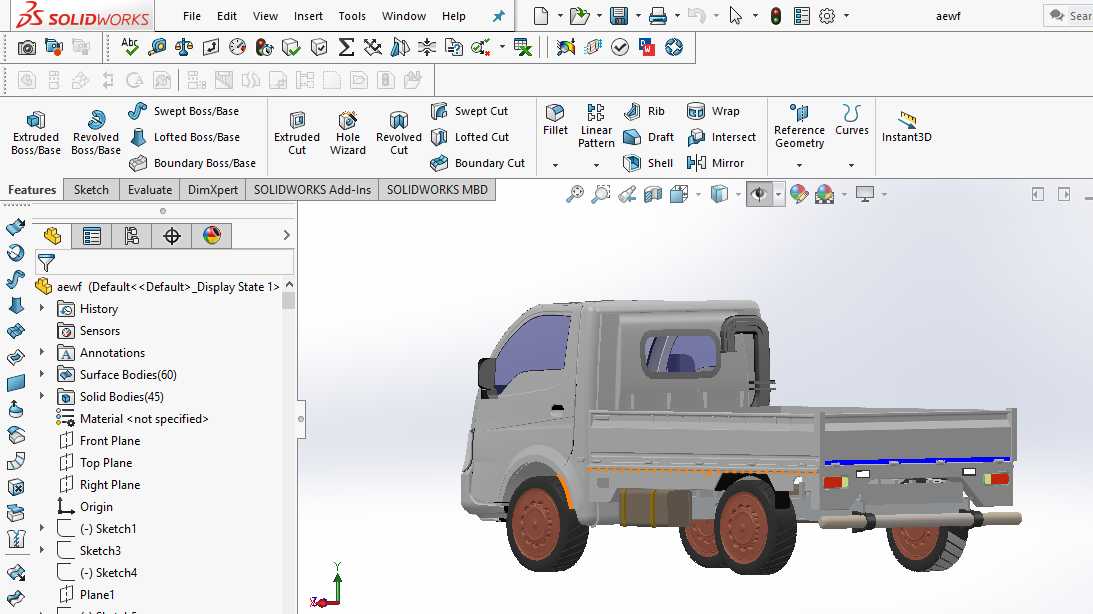Expand the Surface Bodies(60) folder
This screenshot has height=614, width=1093.
(42, 374)
